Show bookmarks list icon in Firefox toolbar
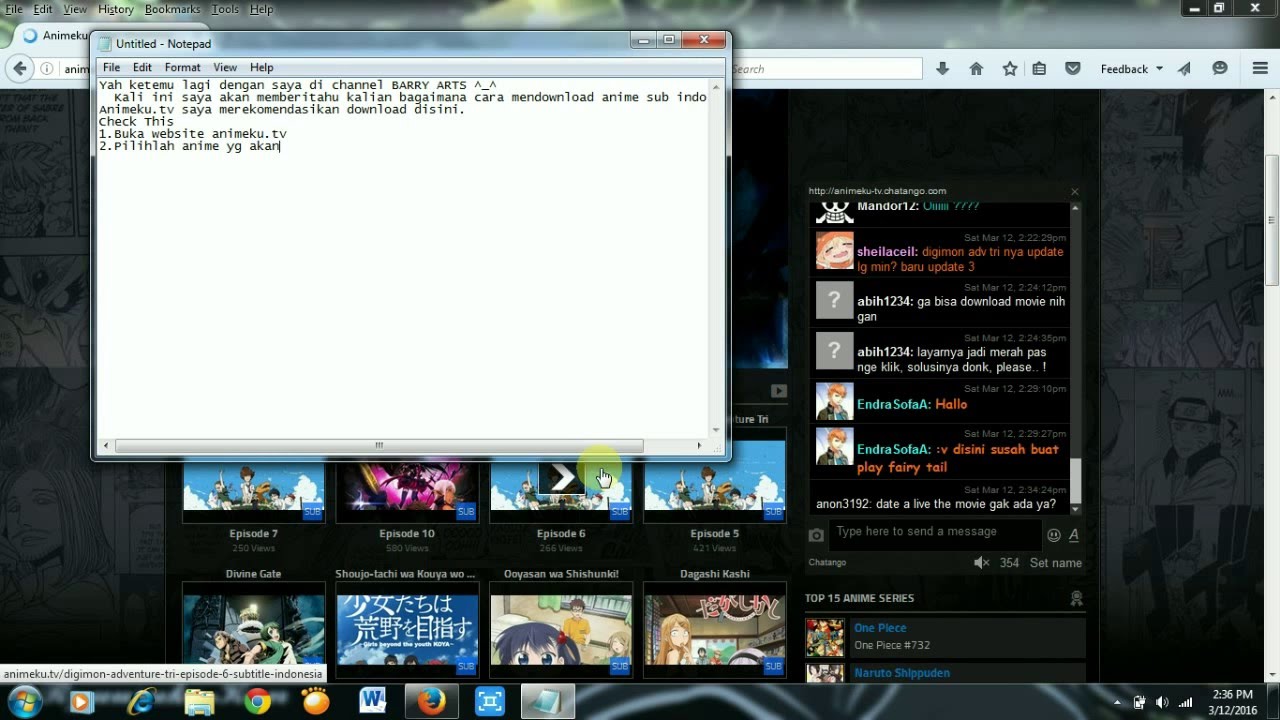Screen dimensions: 1280x720 (x=1039, y=69)
